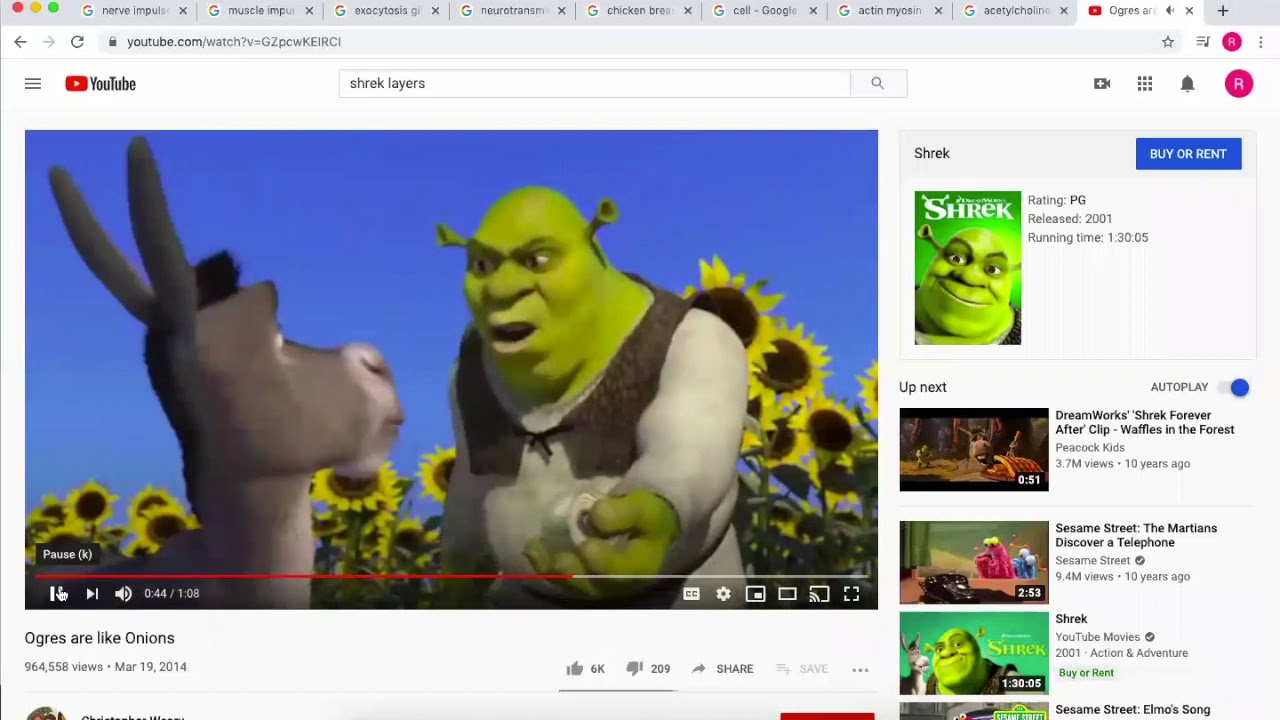Open Sesame Street Martians Discover a Telephone title

click(1136, 535)
